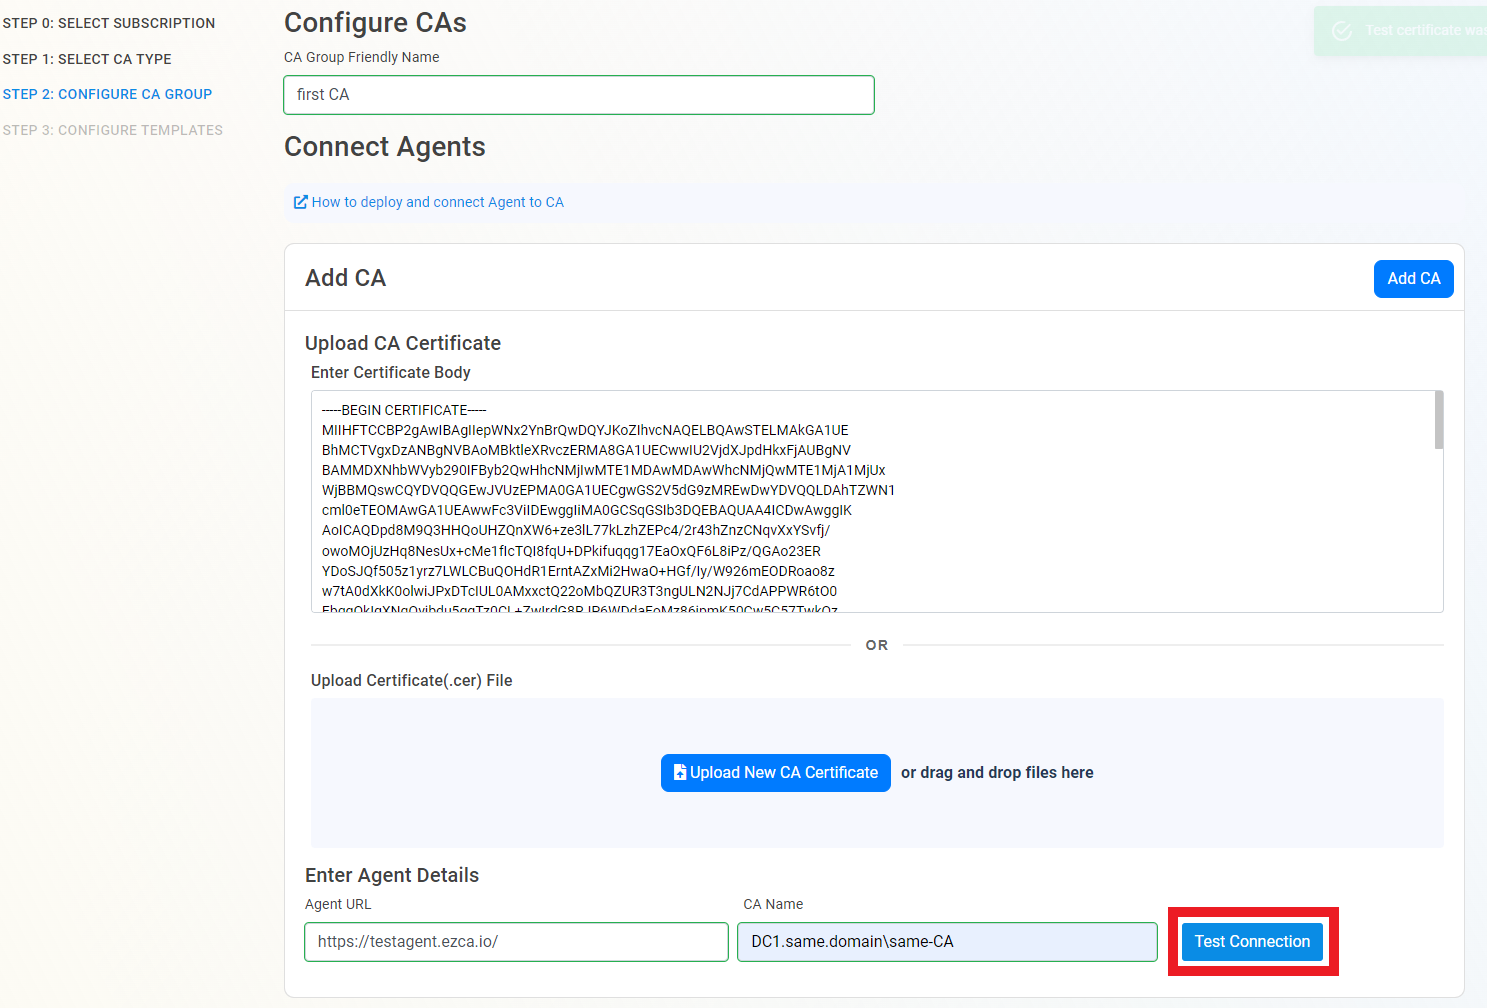
Task: Click the success checkmark icon in notification
Action: click(1342, 31)
